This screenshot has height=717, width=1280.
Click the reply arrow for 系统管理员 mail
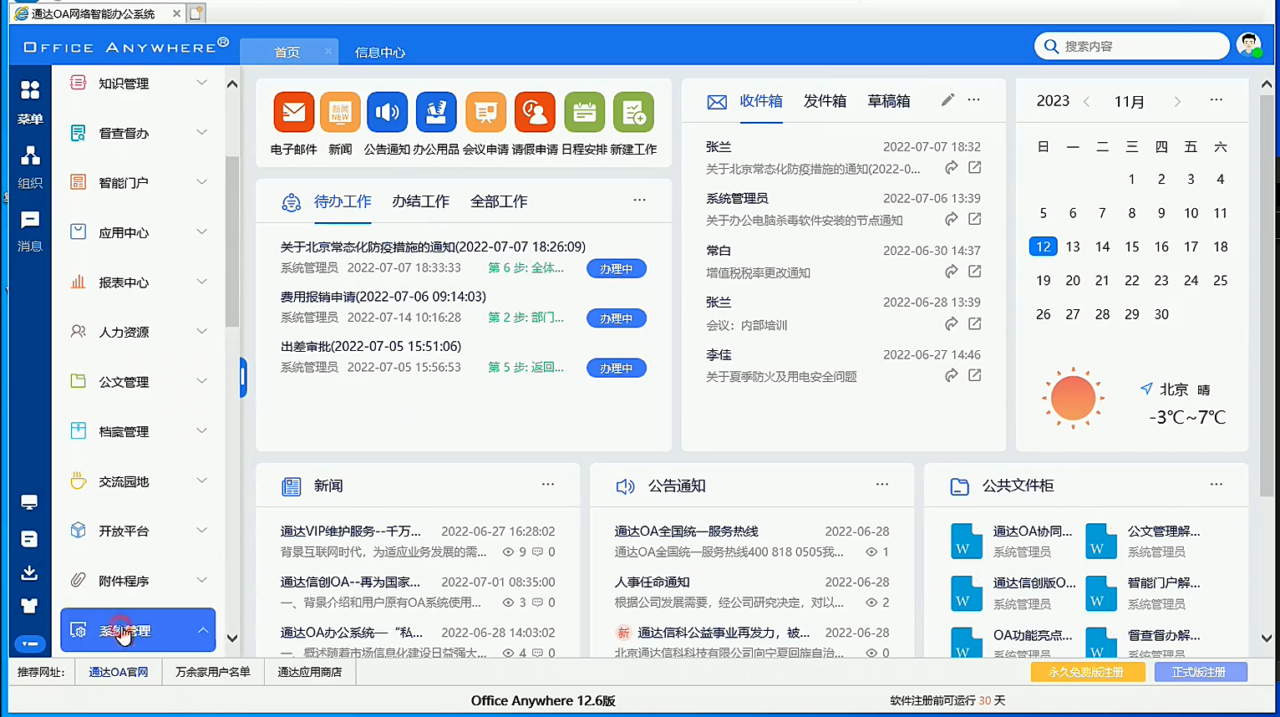click(951, 220)
